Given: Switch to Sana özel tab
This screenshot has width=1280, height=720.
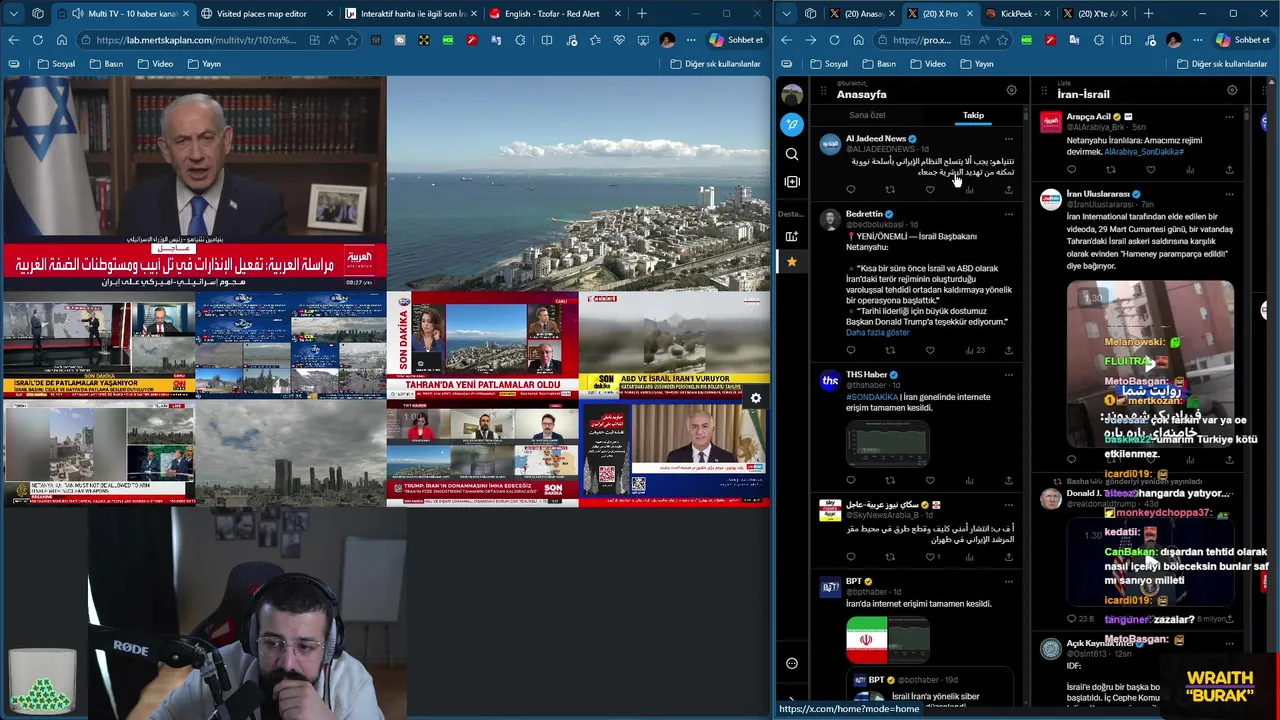Looking at the screenshot, I should pyautogui.click(x=867, y=115).
